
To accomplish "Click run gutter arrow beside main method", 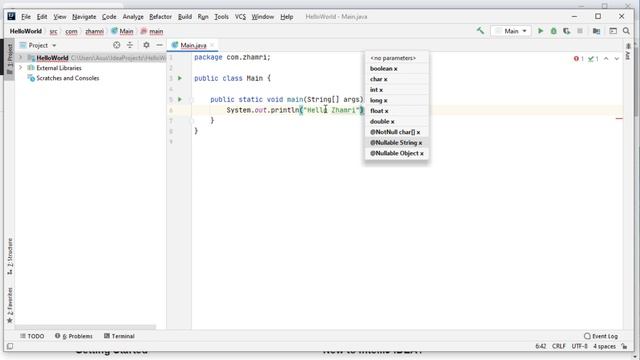I will [x=180, y=99].
